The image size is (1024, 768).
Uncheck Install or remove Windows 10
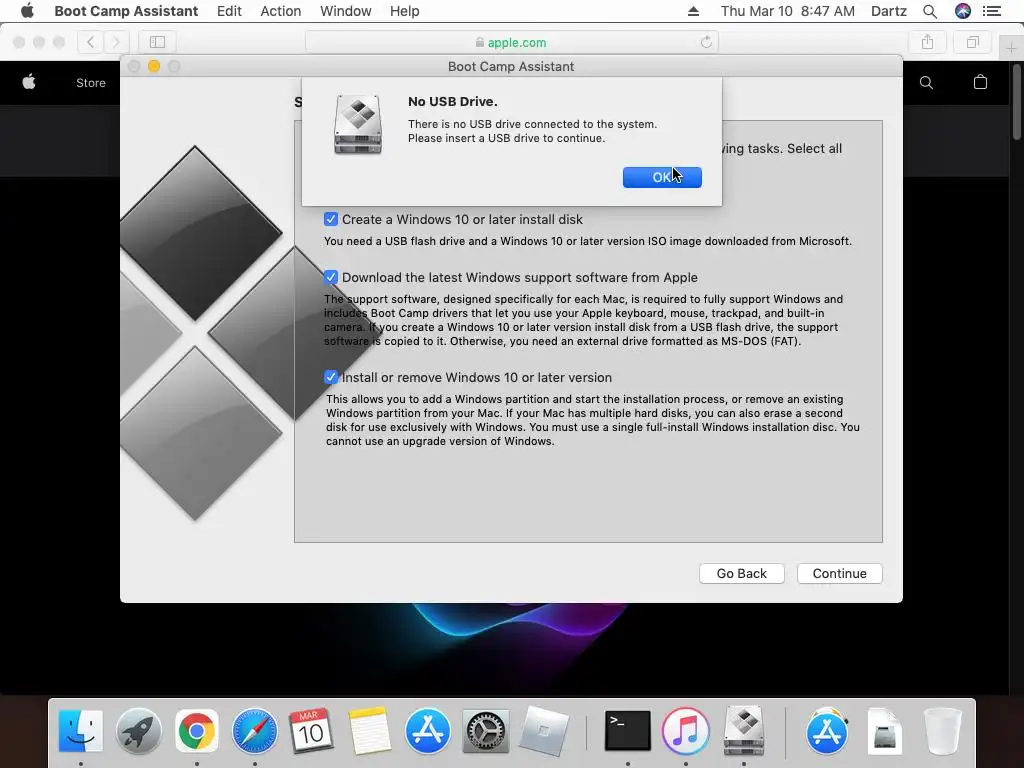pyautogui.click(x=331, y=377)
